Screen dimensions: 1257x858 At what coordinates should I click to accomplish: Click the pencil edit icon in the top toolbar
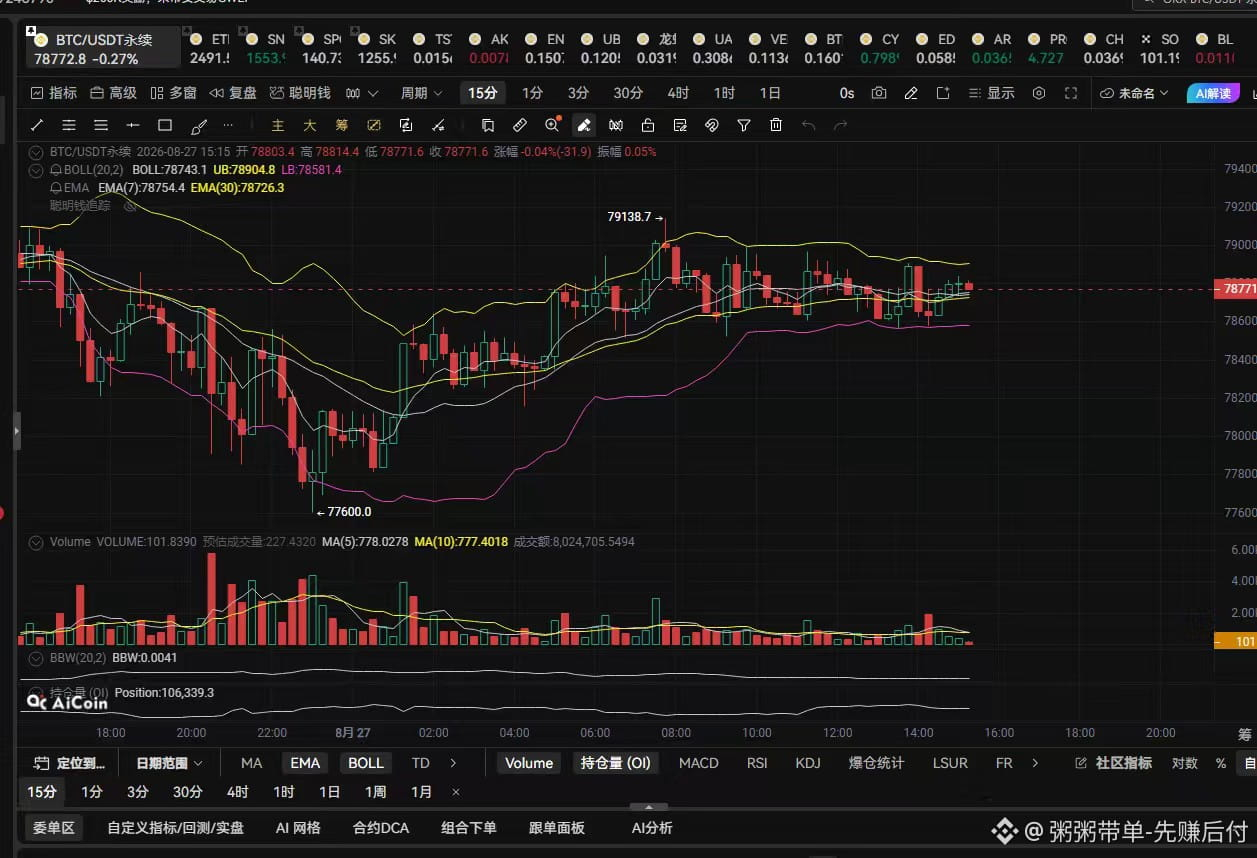[x=911, y=93]
